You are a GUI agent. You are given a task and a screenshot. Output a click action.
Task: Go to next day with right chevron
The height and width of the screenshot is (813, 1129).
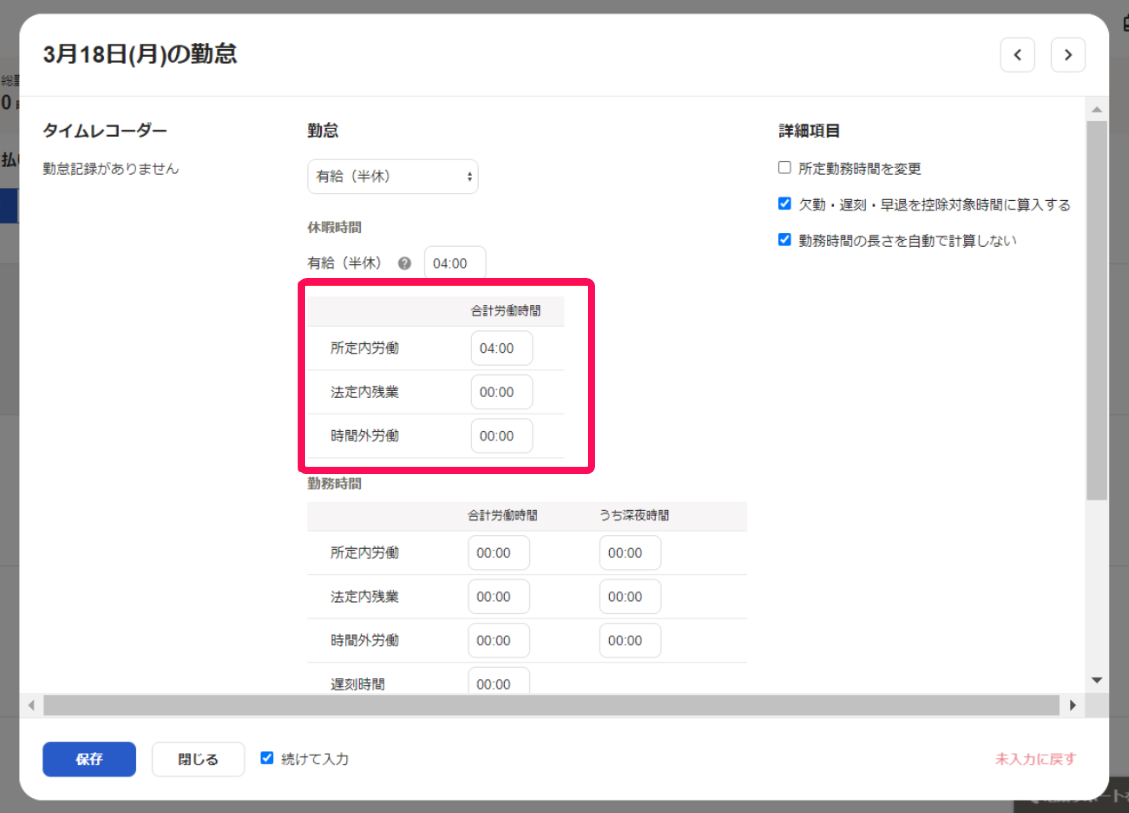tap(1068, 55)
